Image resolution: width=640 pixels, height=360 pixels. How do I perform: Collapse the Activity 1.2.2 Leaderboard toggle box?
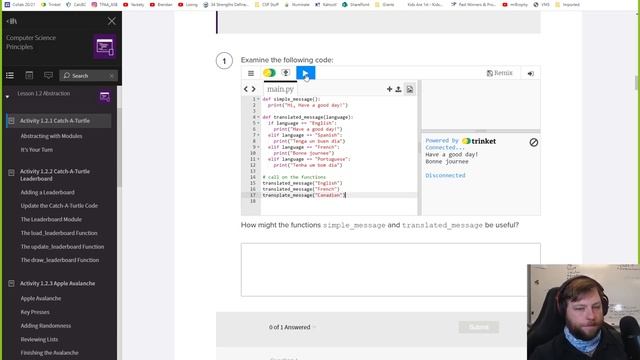coord(11,173)
